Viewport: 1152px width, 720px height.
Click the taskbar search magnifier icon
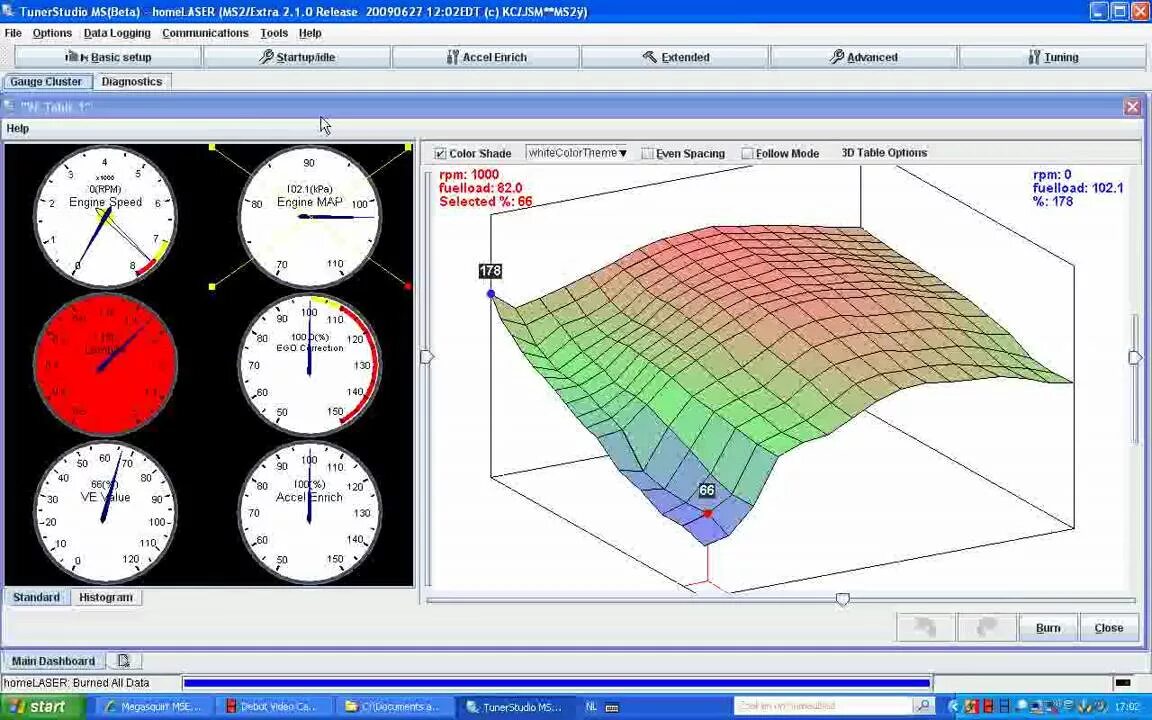pos(923,706)
